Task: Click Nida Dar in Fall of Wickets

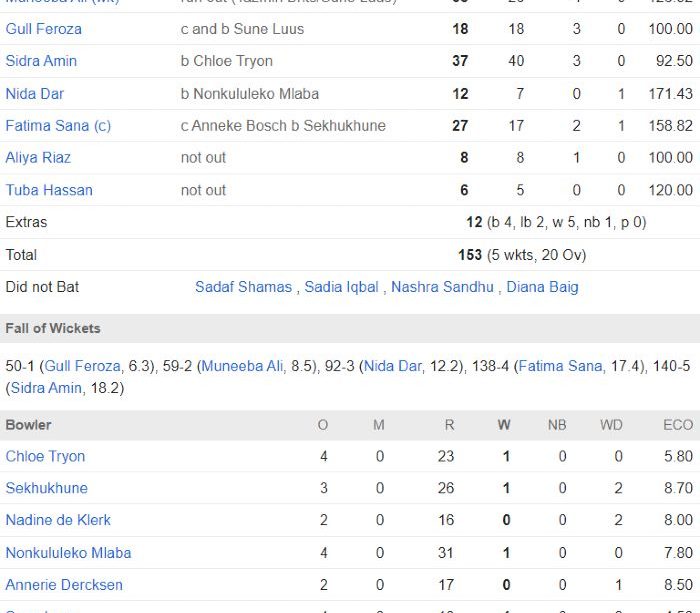Action: point(393,366)
